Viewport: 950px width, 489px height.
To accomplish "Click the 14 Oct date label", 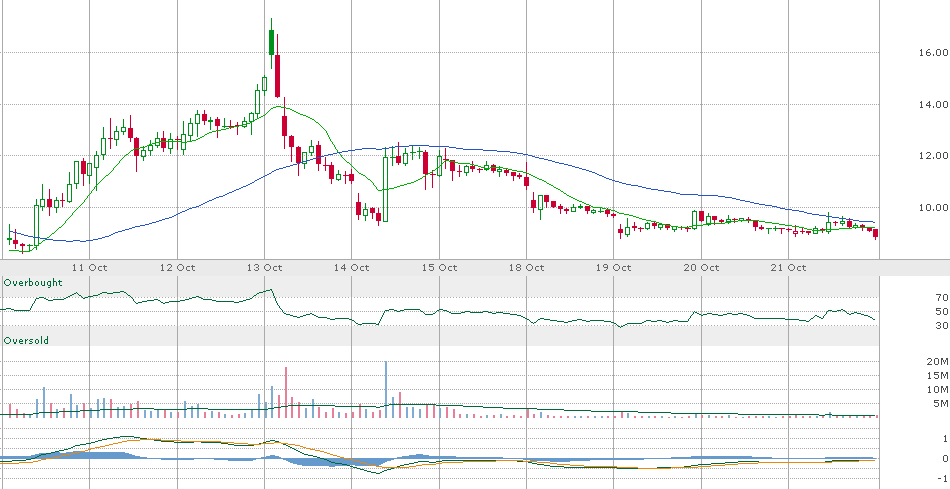I will [x=351, y=267].
